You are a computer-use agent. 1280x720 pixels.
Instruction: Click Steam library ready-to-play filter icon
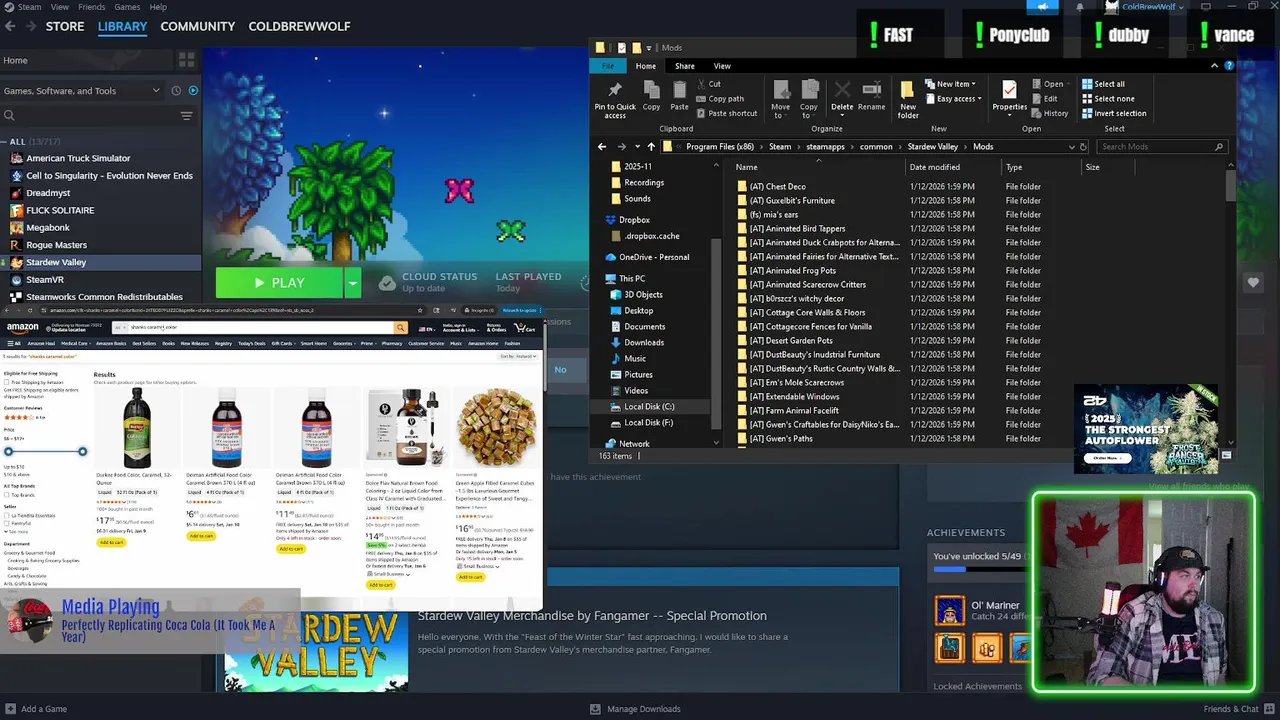(x=193, y=90)
